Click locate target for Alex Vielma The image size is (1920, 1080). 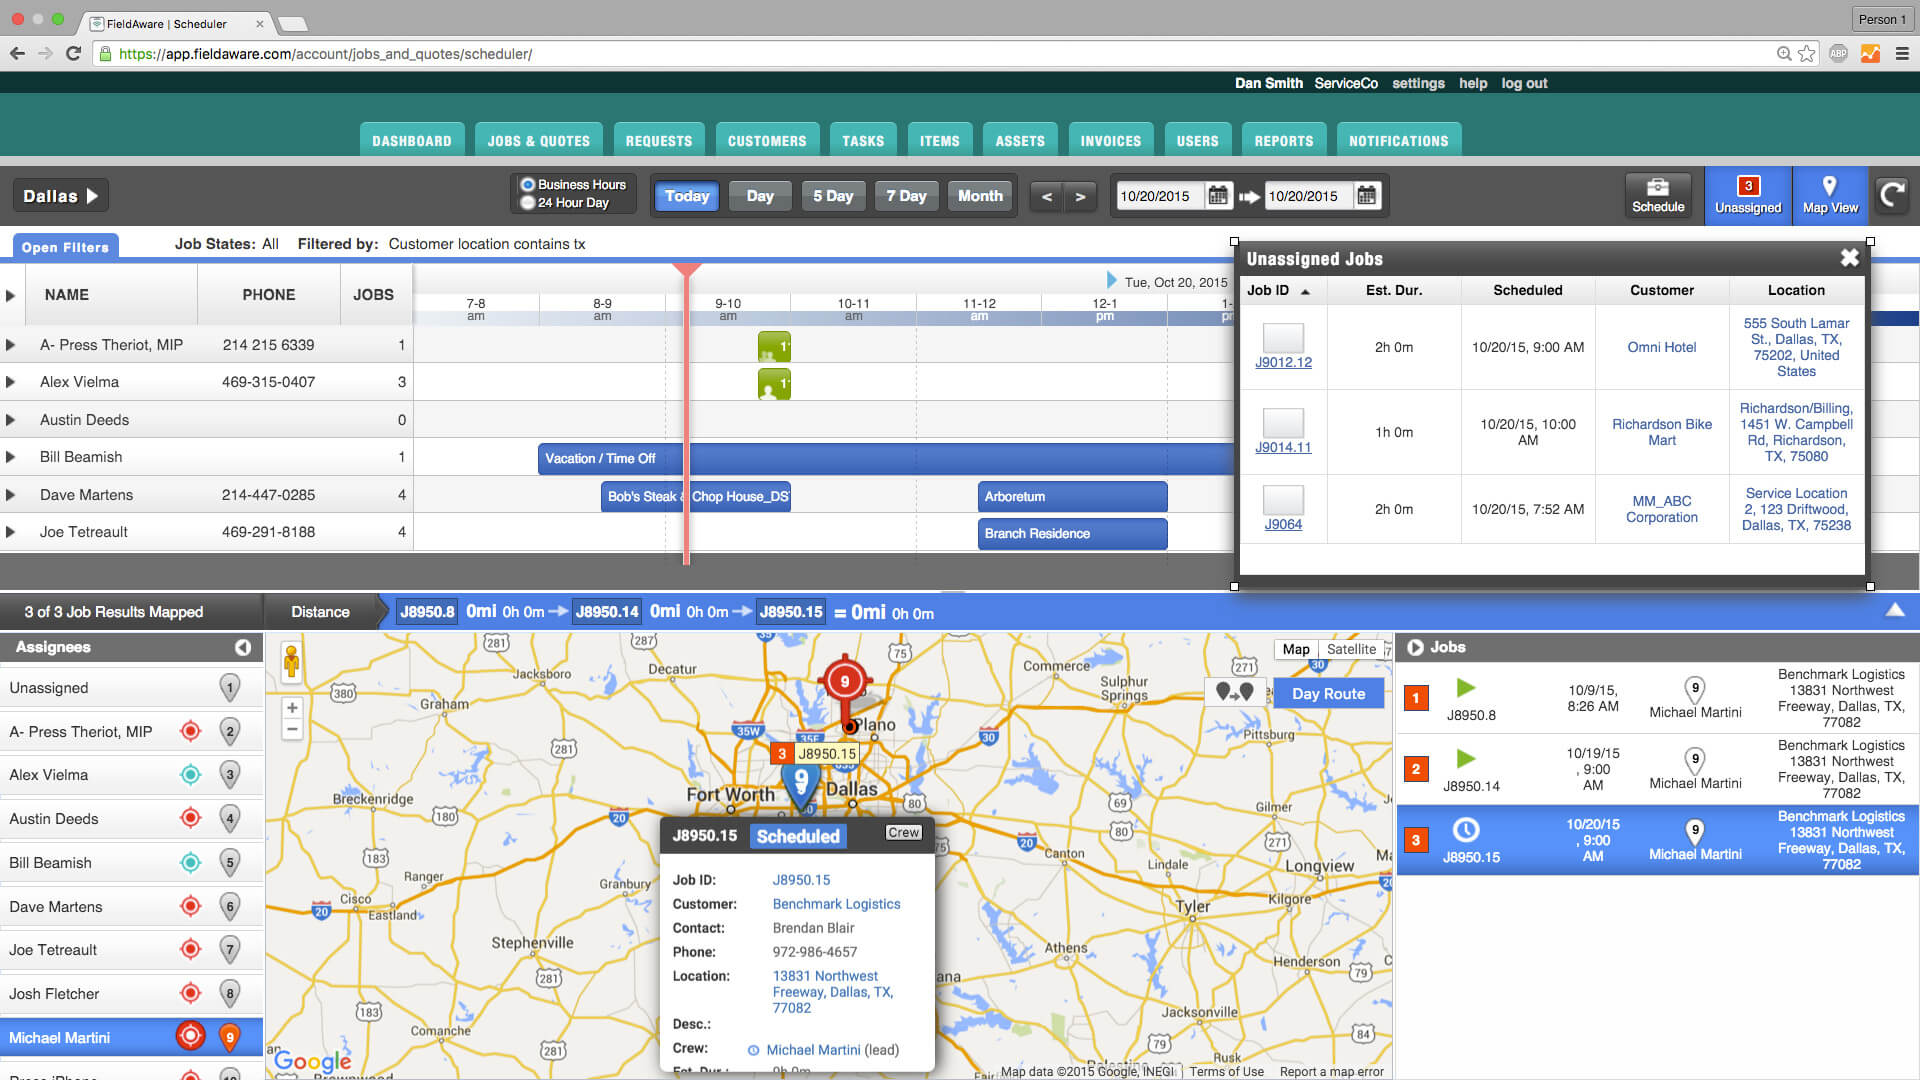click(x=190, y=774)
